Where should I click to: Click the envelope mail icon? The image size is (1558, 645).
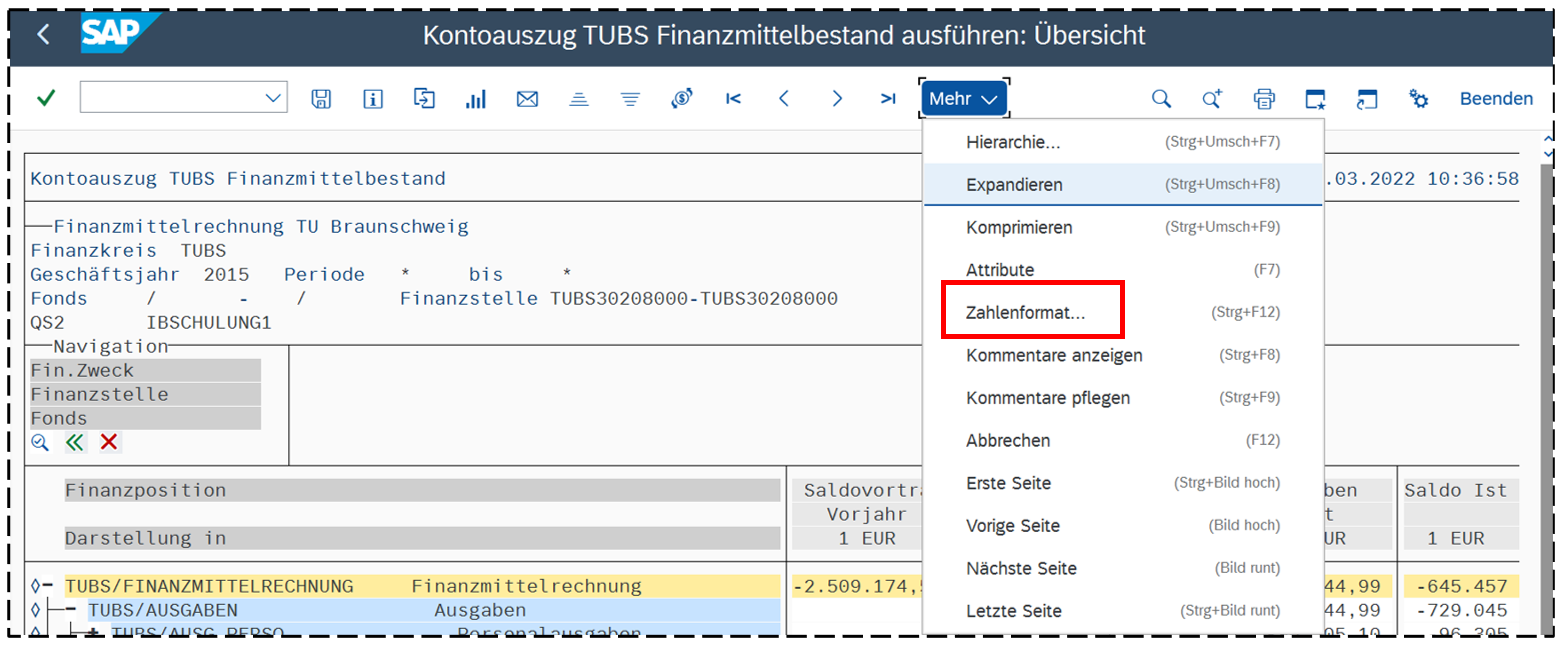click(x=527, y=98)
